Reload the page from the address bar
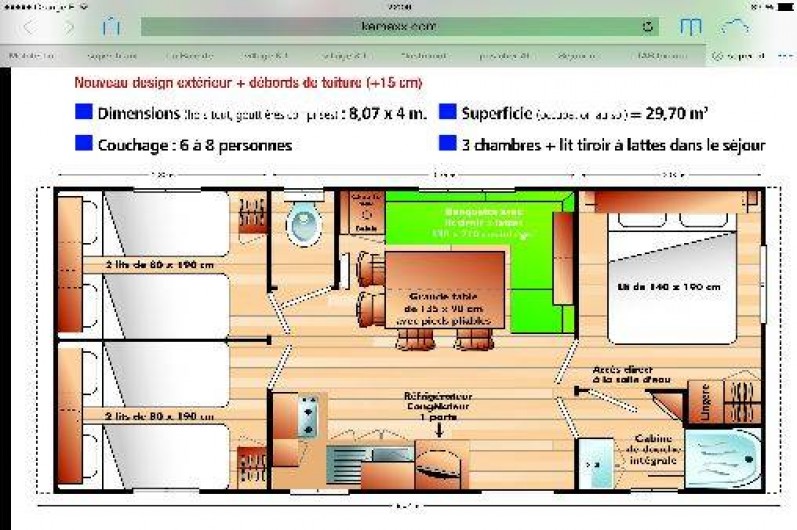Image resolution: width=797 pixels, height=530 pixels. click(648, 27)
